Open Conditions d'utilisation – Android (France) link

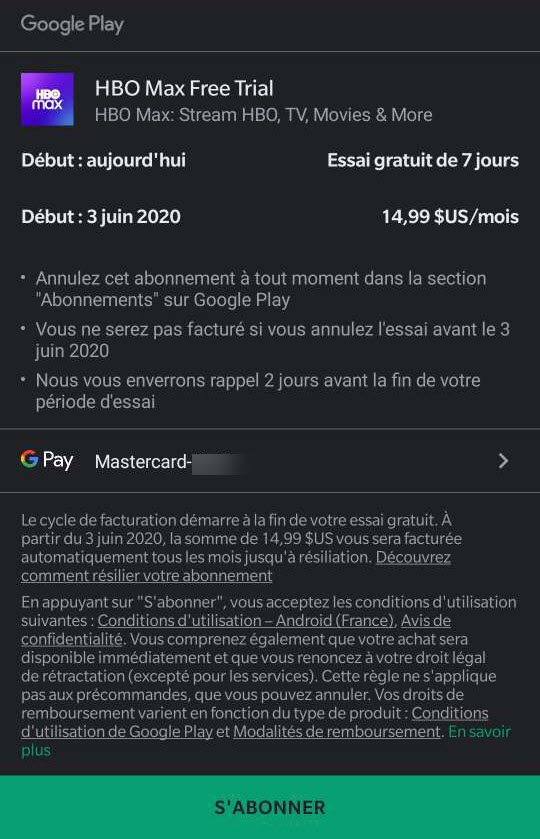click(x=246, y=621)
